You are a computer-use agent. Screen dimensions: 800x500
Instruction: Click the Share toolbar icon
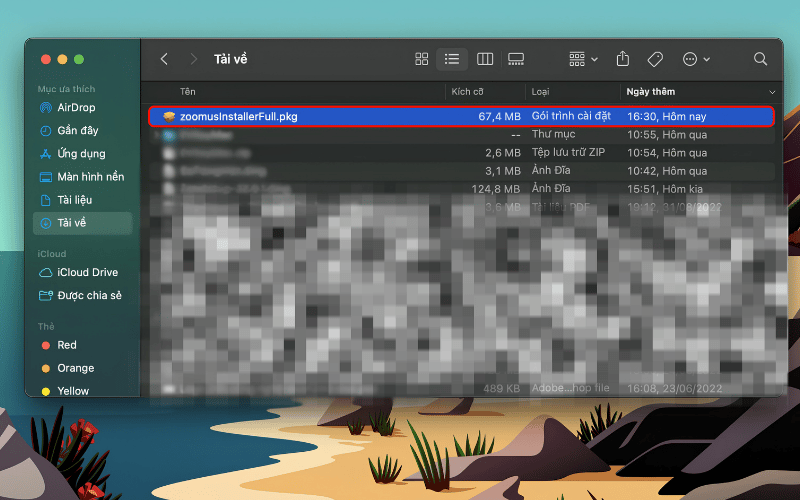click(622, 59)
